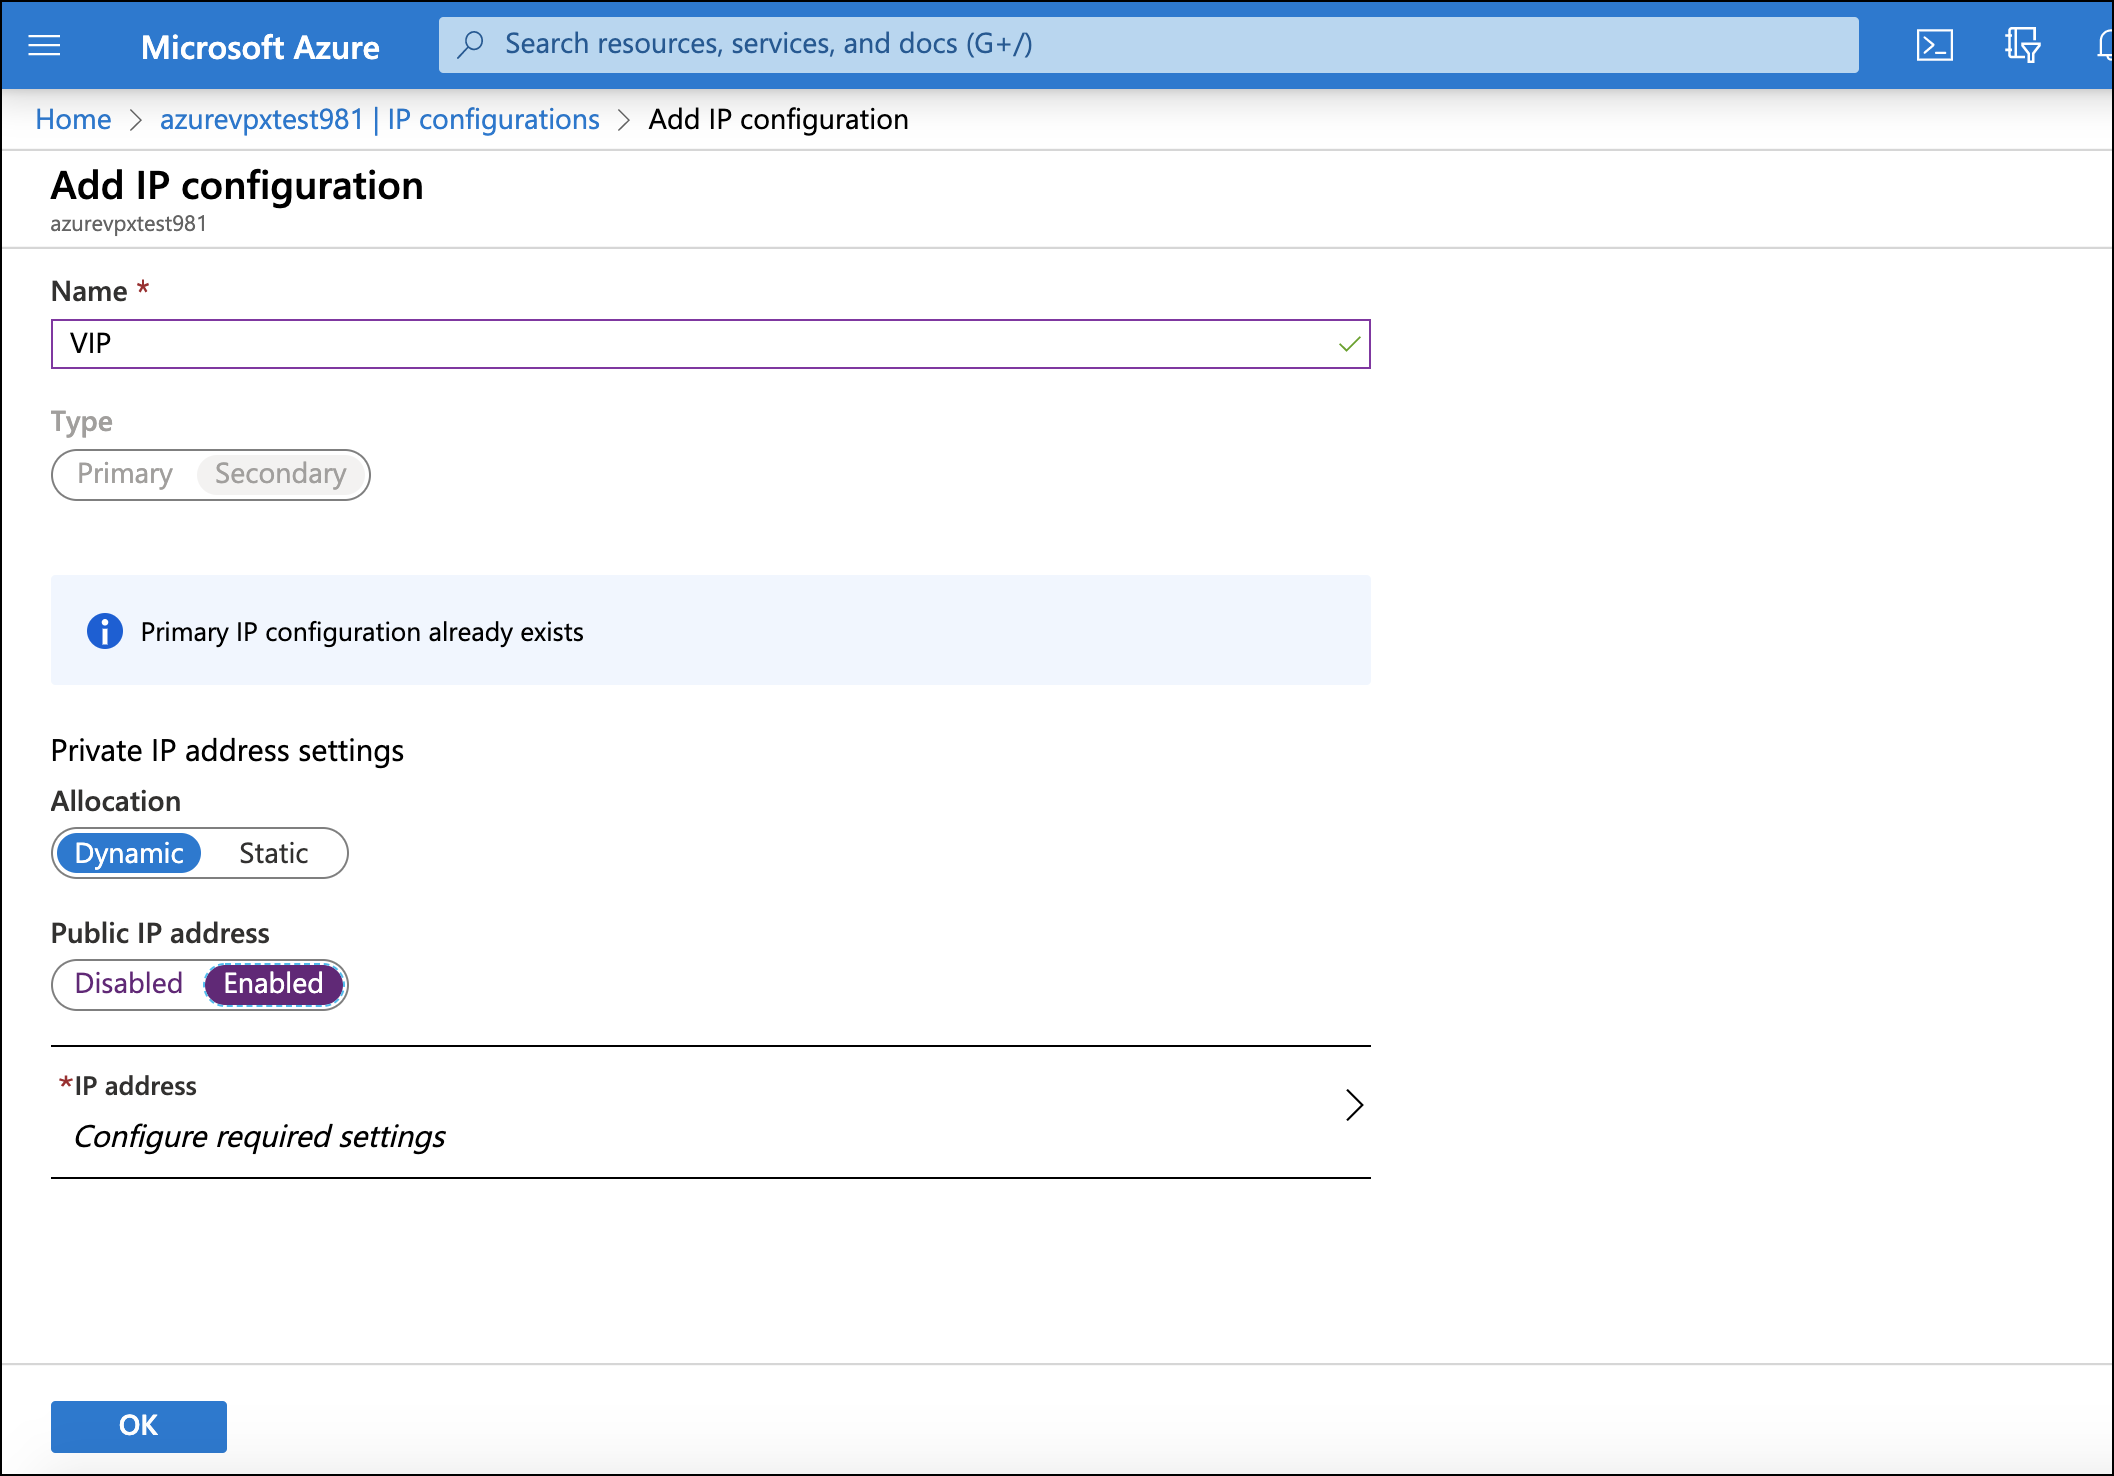
Task: Open the IP address required settings row
Action: [710, 1112]
